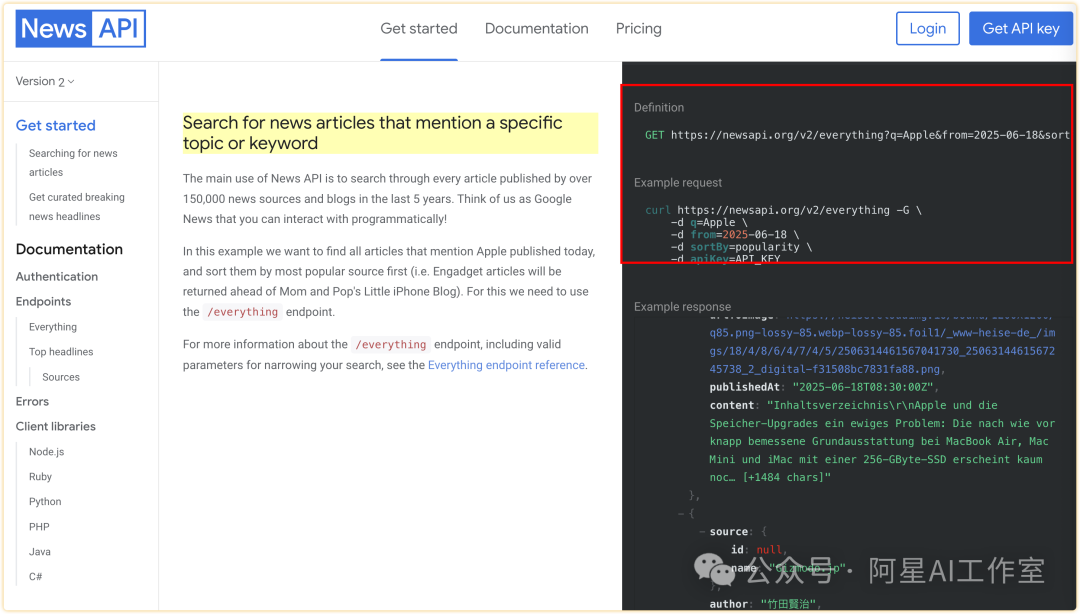Collapse the source object in response

[x=702, y=532]
